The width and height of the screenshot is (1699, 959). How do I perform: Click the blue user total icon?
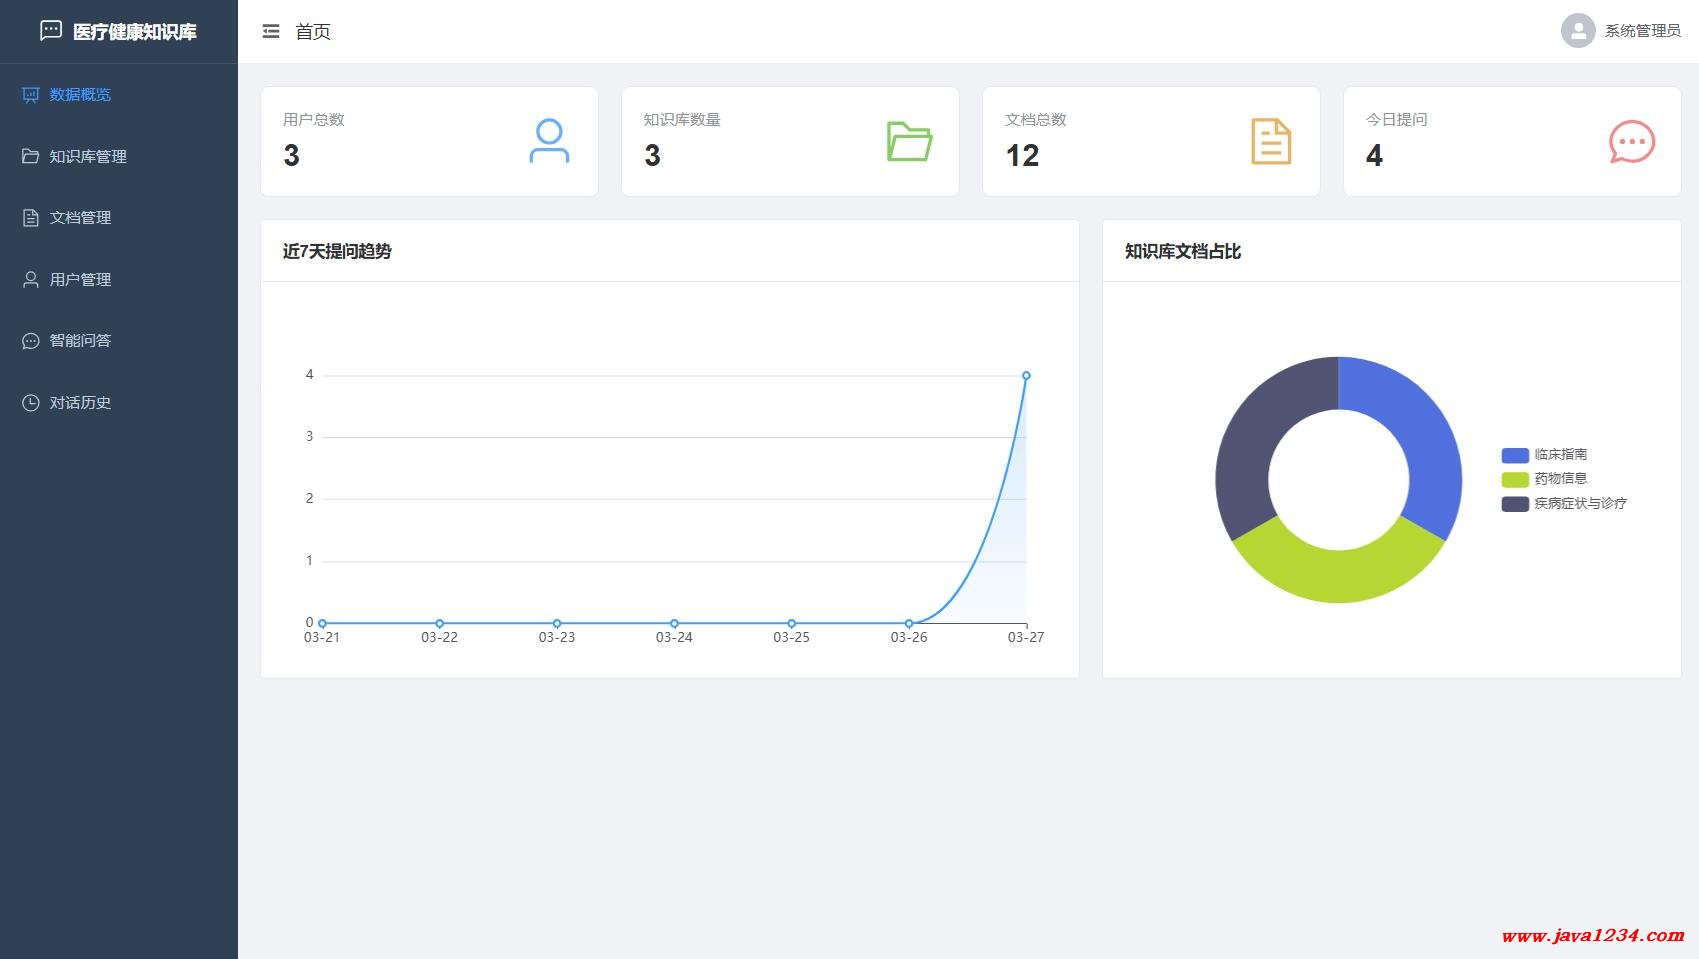[x=549, y=141]
